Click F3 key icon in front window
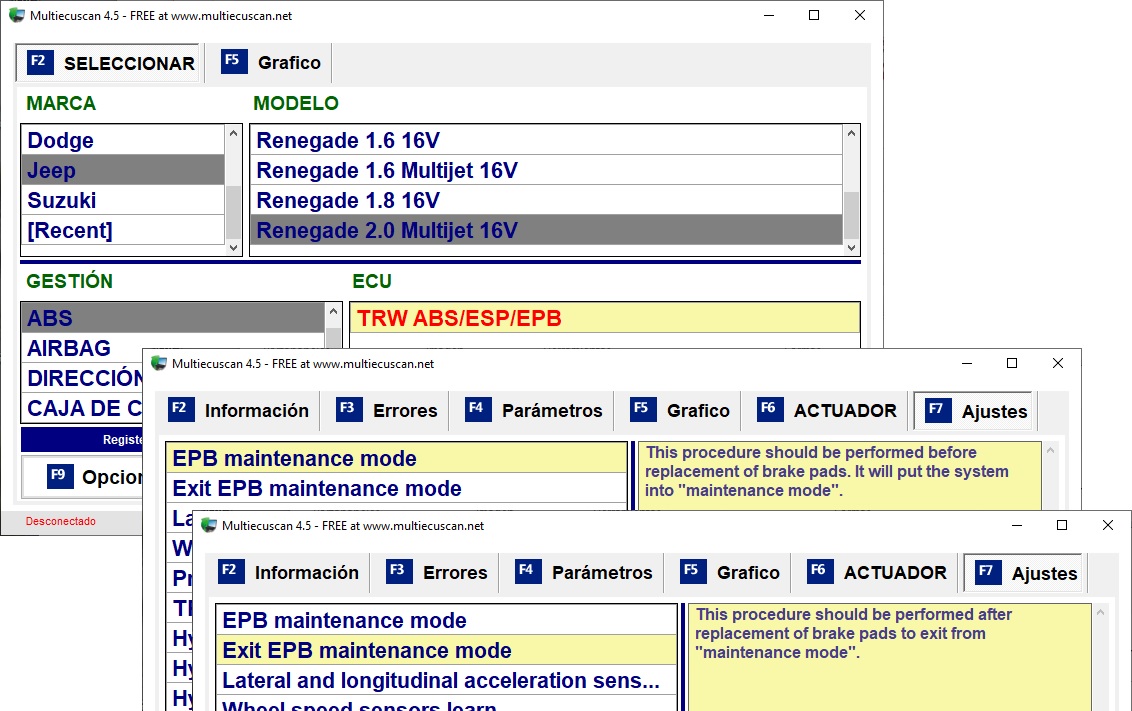Screen dimensions: 1132x711 coord(399,571)
